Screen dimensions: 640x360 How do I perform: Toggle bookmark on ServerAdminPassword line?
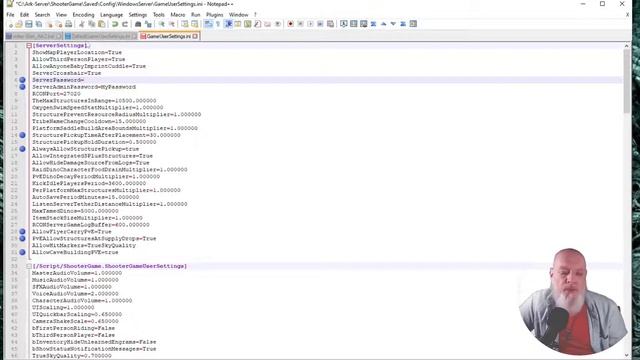[x=22, y=87]
